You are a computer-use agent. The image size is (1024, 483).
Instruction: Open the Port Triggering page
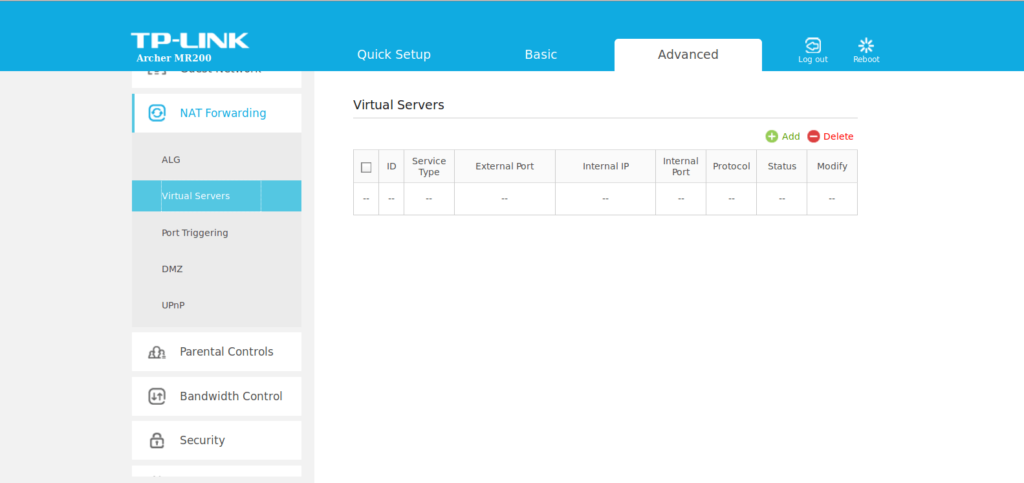tap(195, 233)
